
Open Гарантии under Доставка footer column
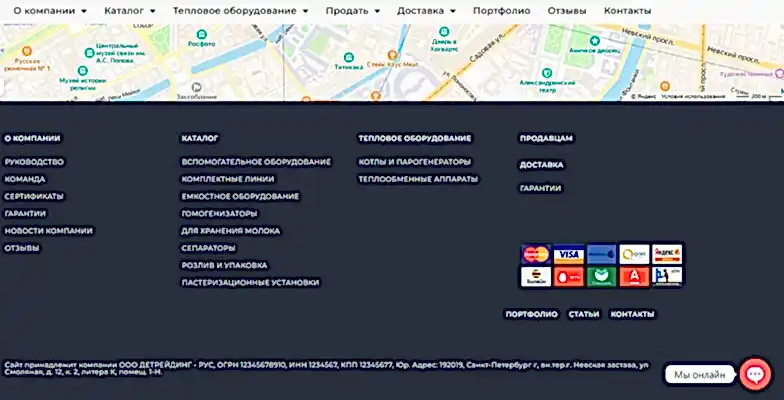(x=540, y=188)
